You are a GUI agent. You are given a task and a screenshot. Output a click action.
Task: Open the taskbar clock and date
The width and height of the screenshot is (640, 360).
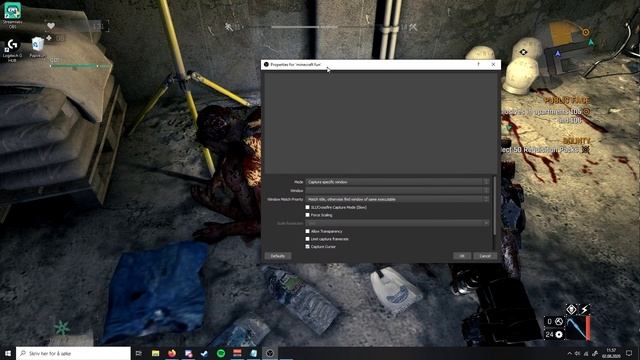pyautogui.click(x=611, y=353)
